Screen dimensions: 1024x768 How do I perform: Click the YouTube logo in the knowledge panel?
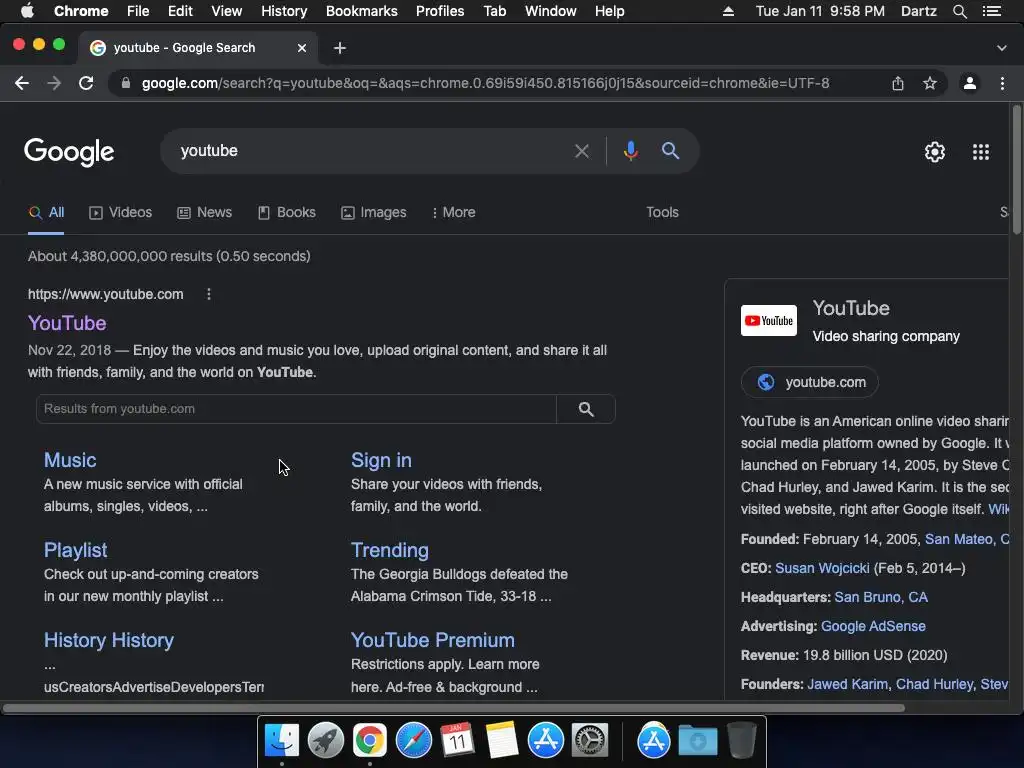769,320
